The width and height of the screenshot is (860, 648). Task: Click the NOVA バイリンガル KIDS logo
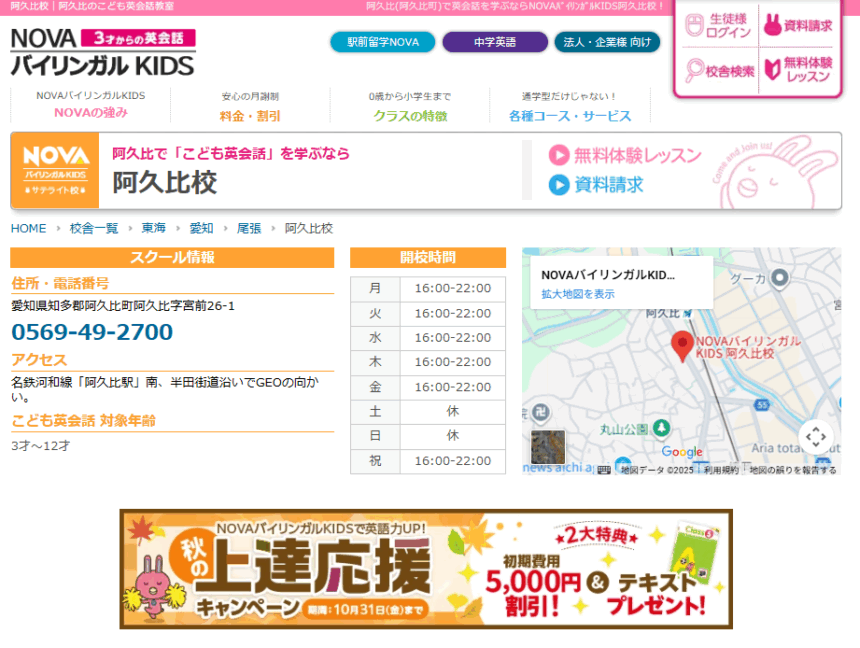coord(103,52)
